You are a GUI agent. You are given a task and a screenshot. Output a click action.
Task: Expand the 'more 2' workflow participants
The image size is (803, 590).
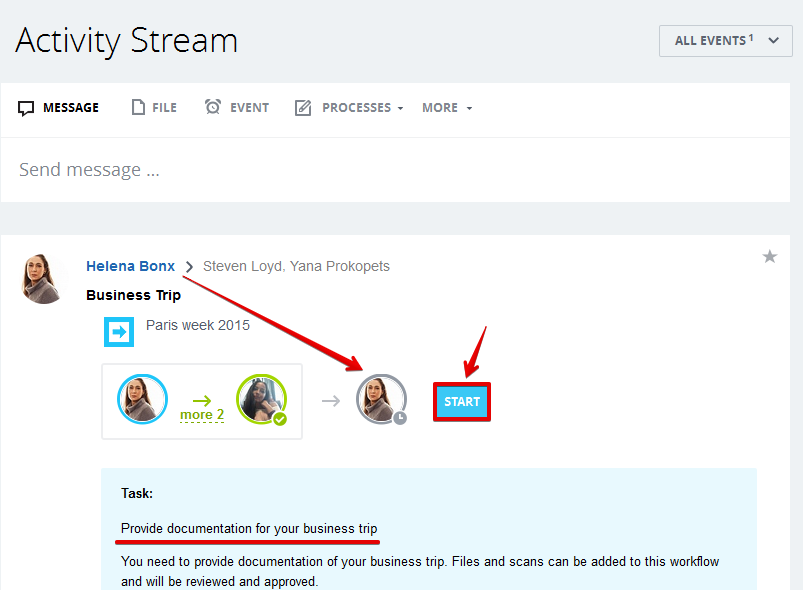pos(202,414)
